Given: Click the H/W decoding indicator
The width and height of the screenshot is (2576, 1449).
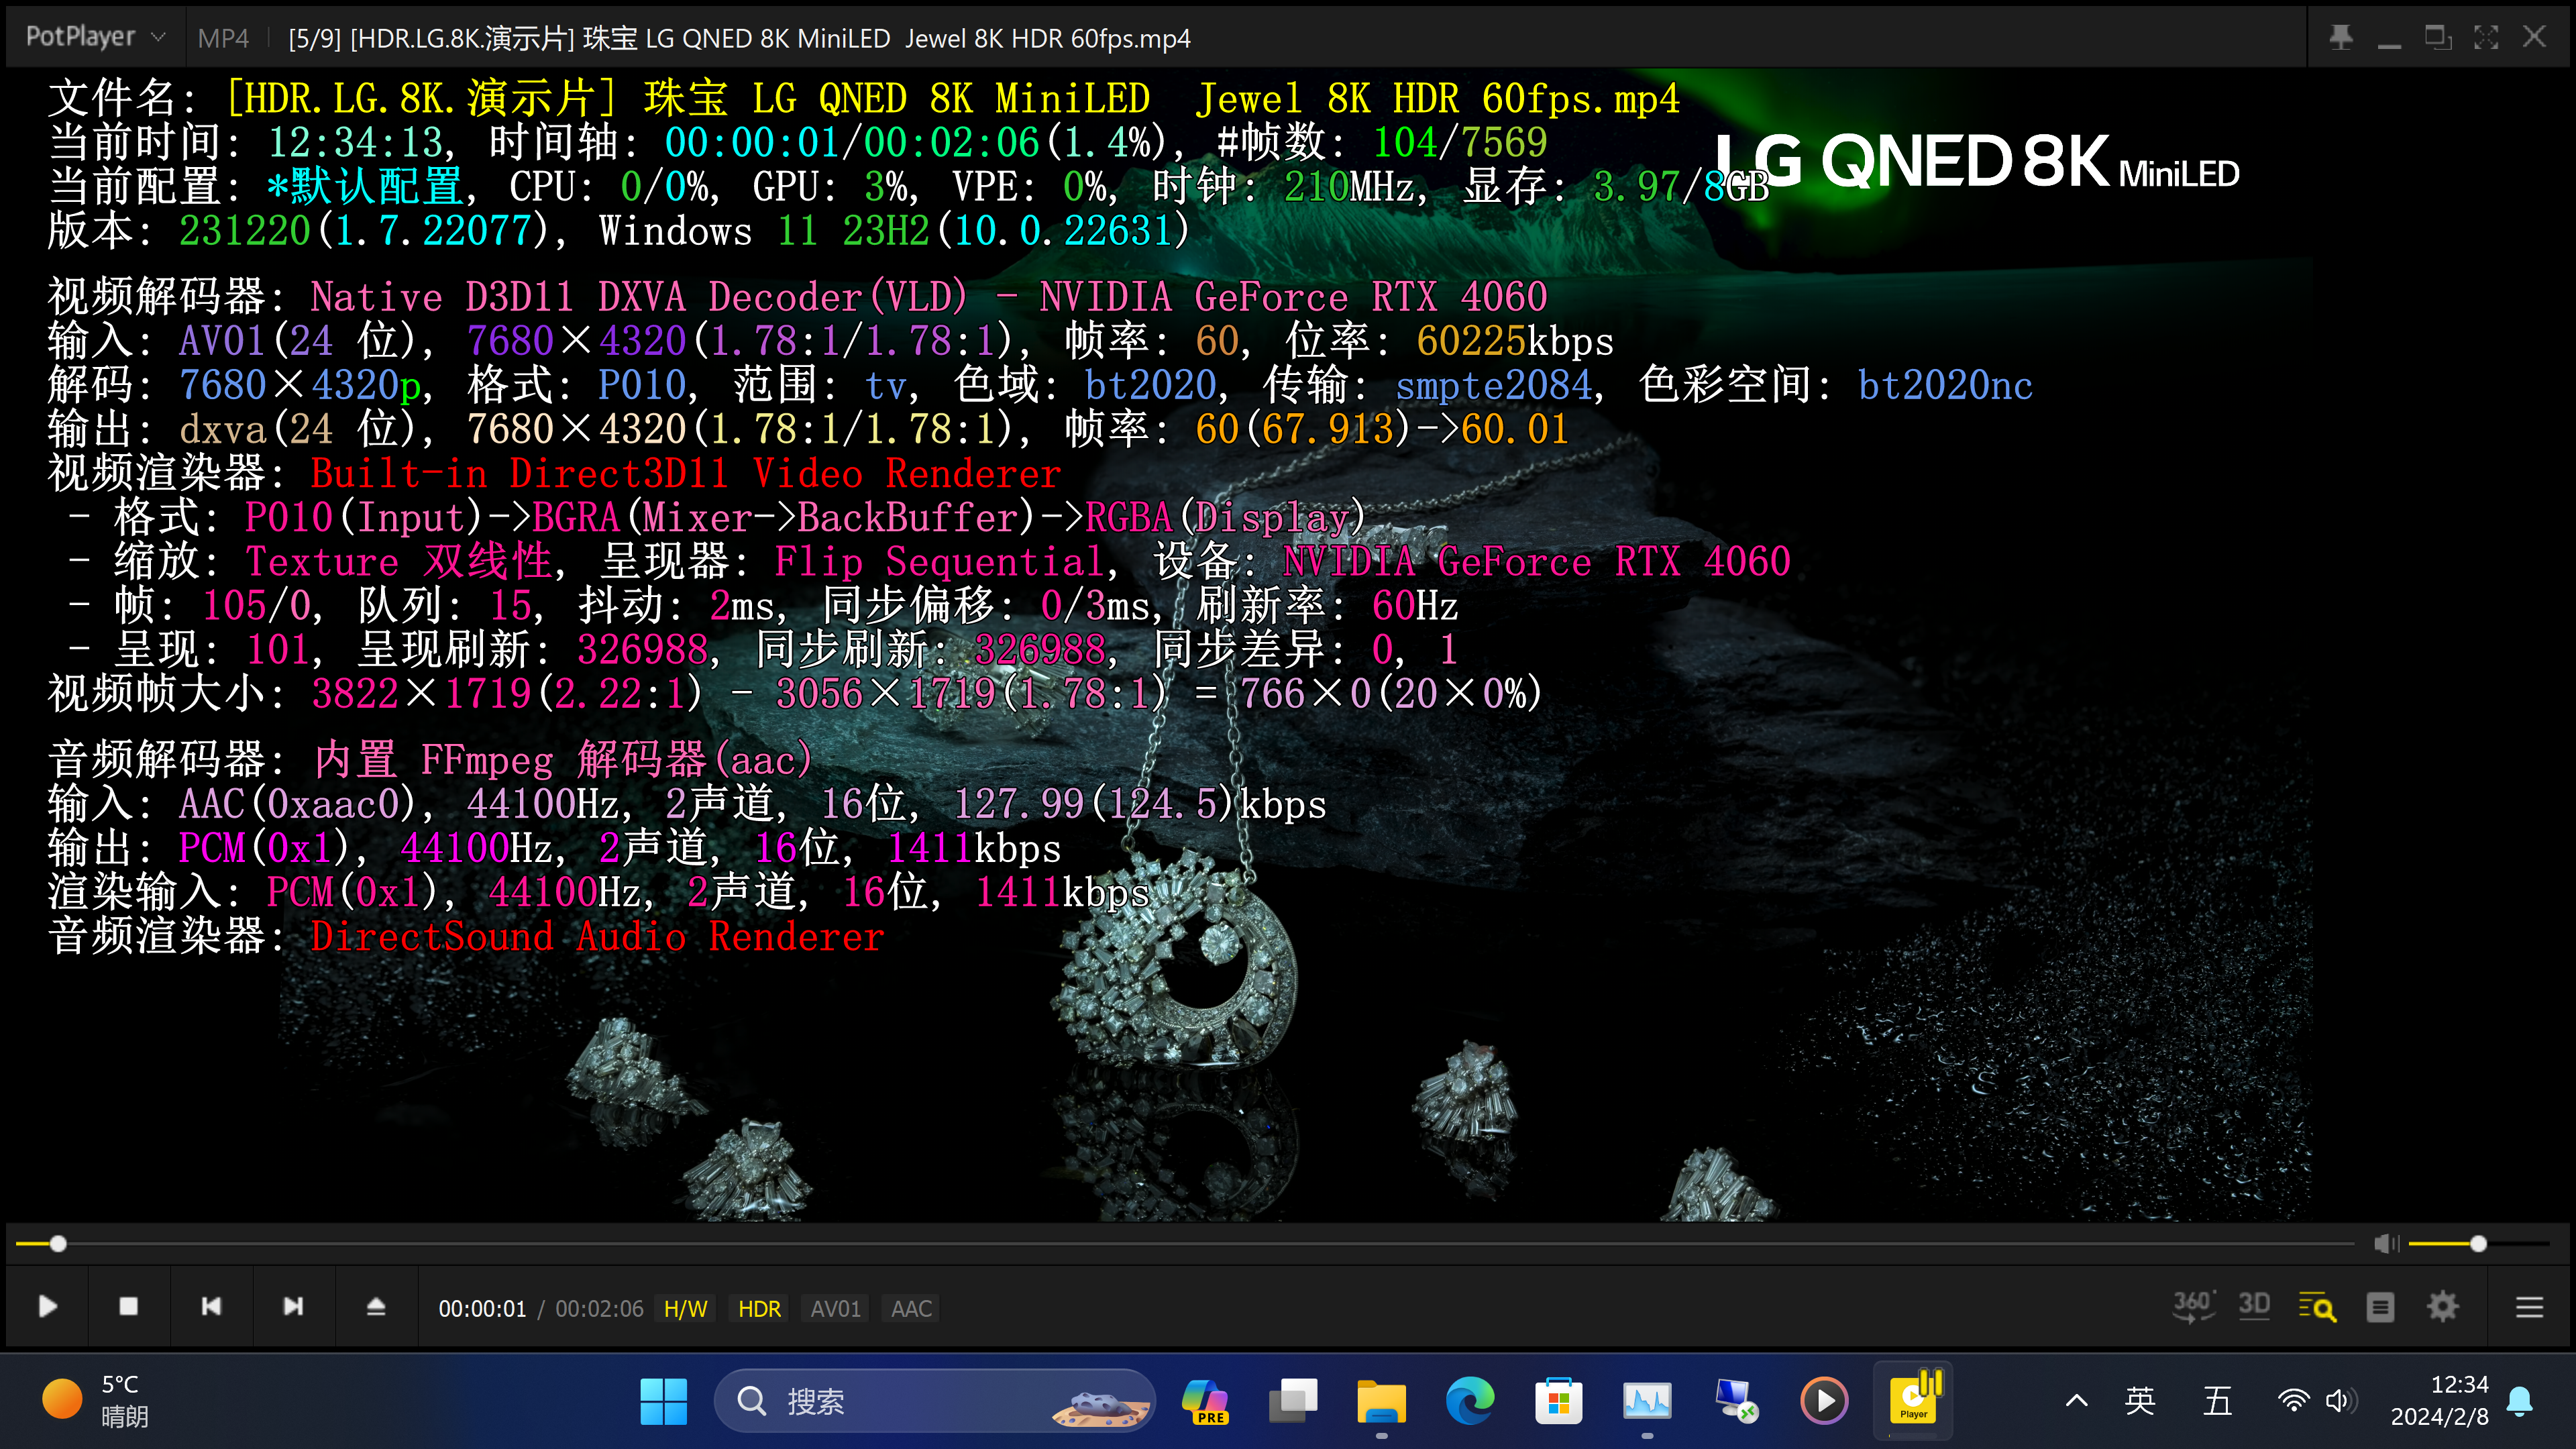Looking at the screenshot, I should point(685,1309).
